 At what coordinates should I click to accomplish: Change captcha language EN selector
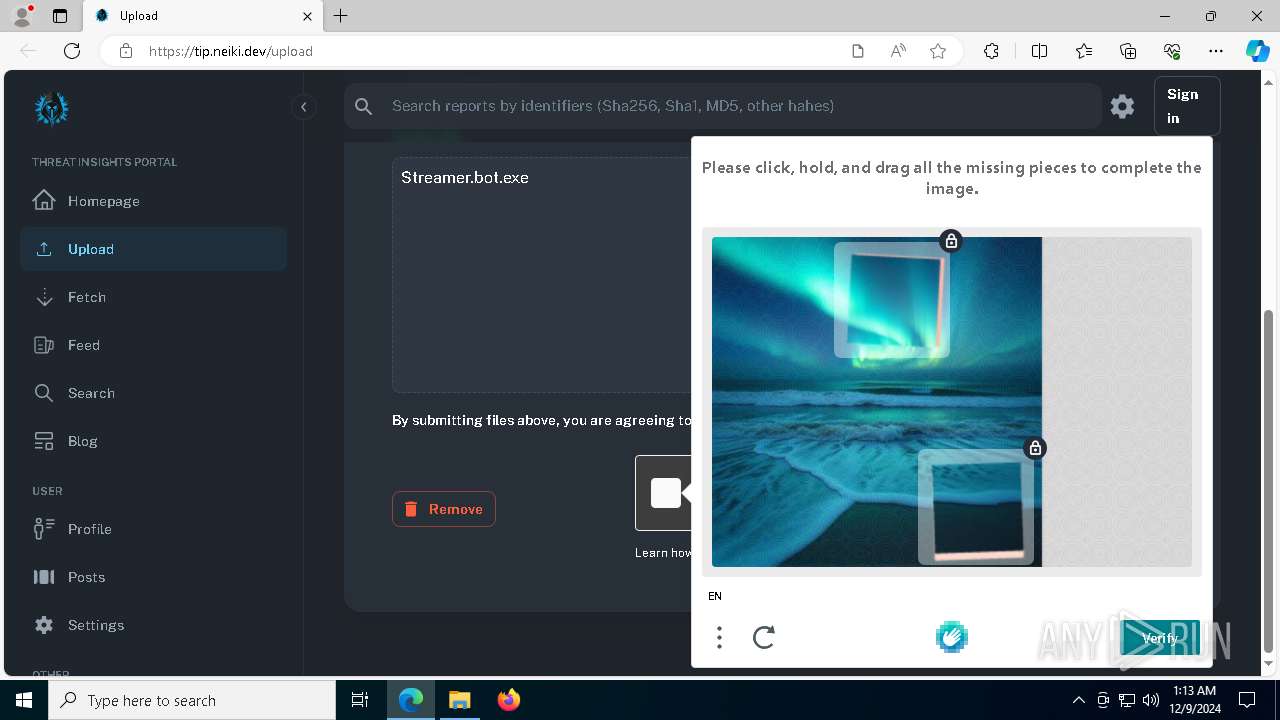[x=715, y=596]
